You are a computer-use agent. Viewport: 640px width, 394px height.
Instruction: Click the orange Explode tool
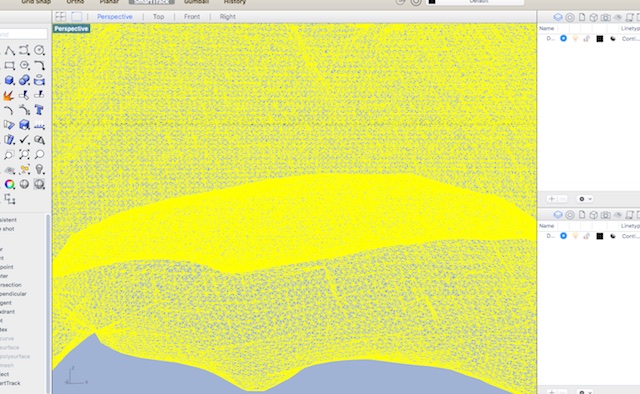click(9, 96)
